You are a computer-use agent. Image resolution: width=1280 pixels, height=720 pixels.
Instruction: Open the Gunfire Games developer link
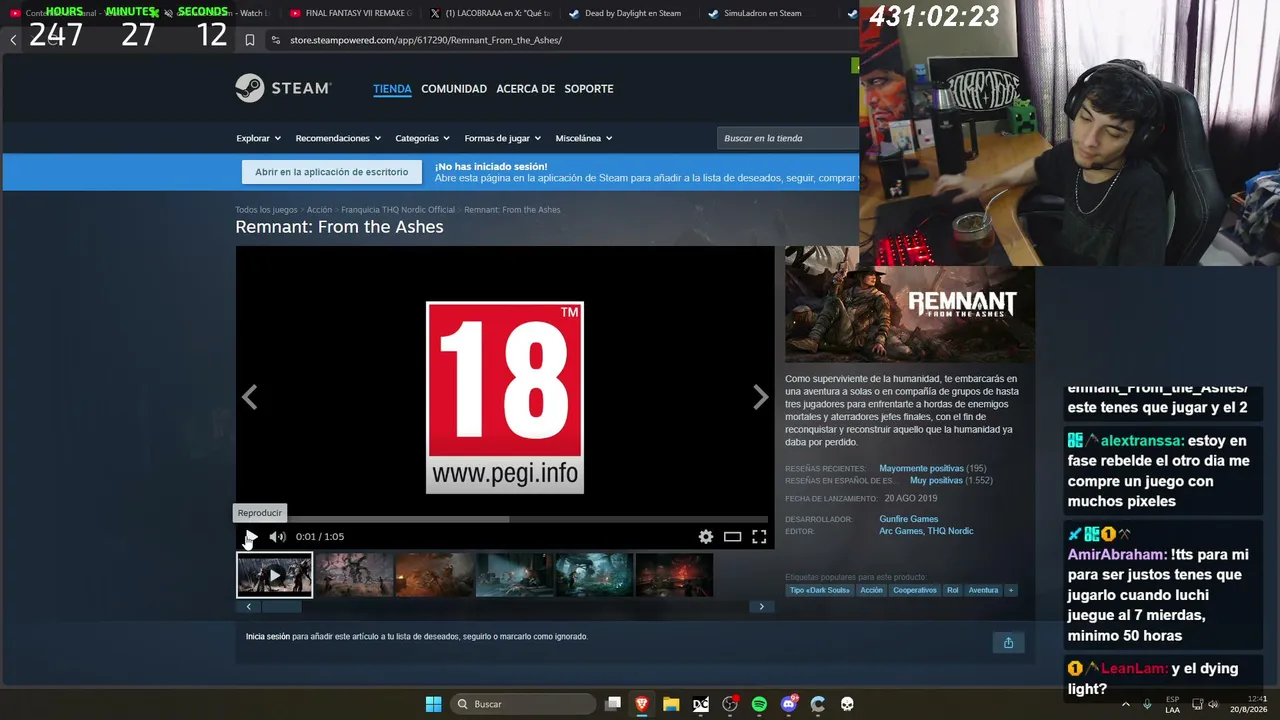coord(908,519)
